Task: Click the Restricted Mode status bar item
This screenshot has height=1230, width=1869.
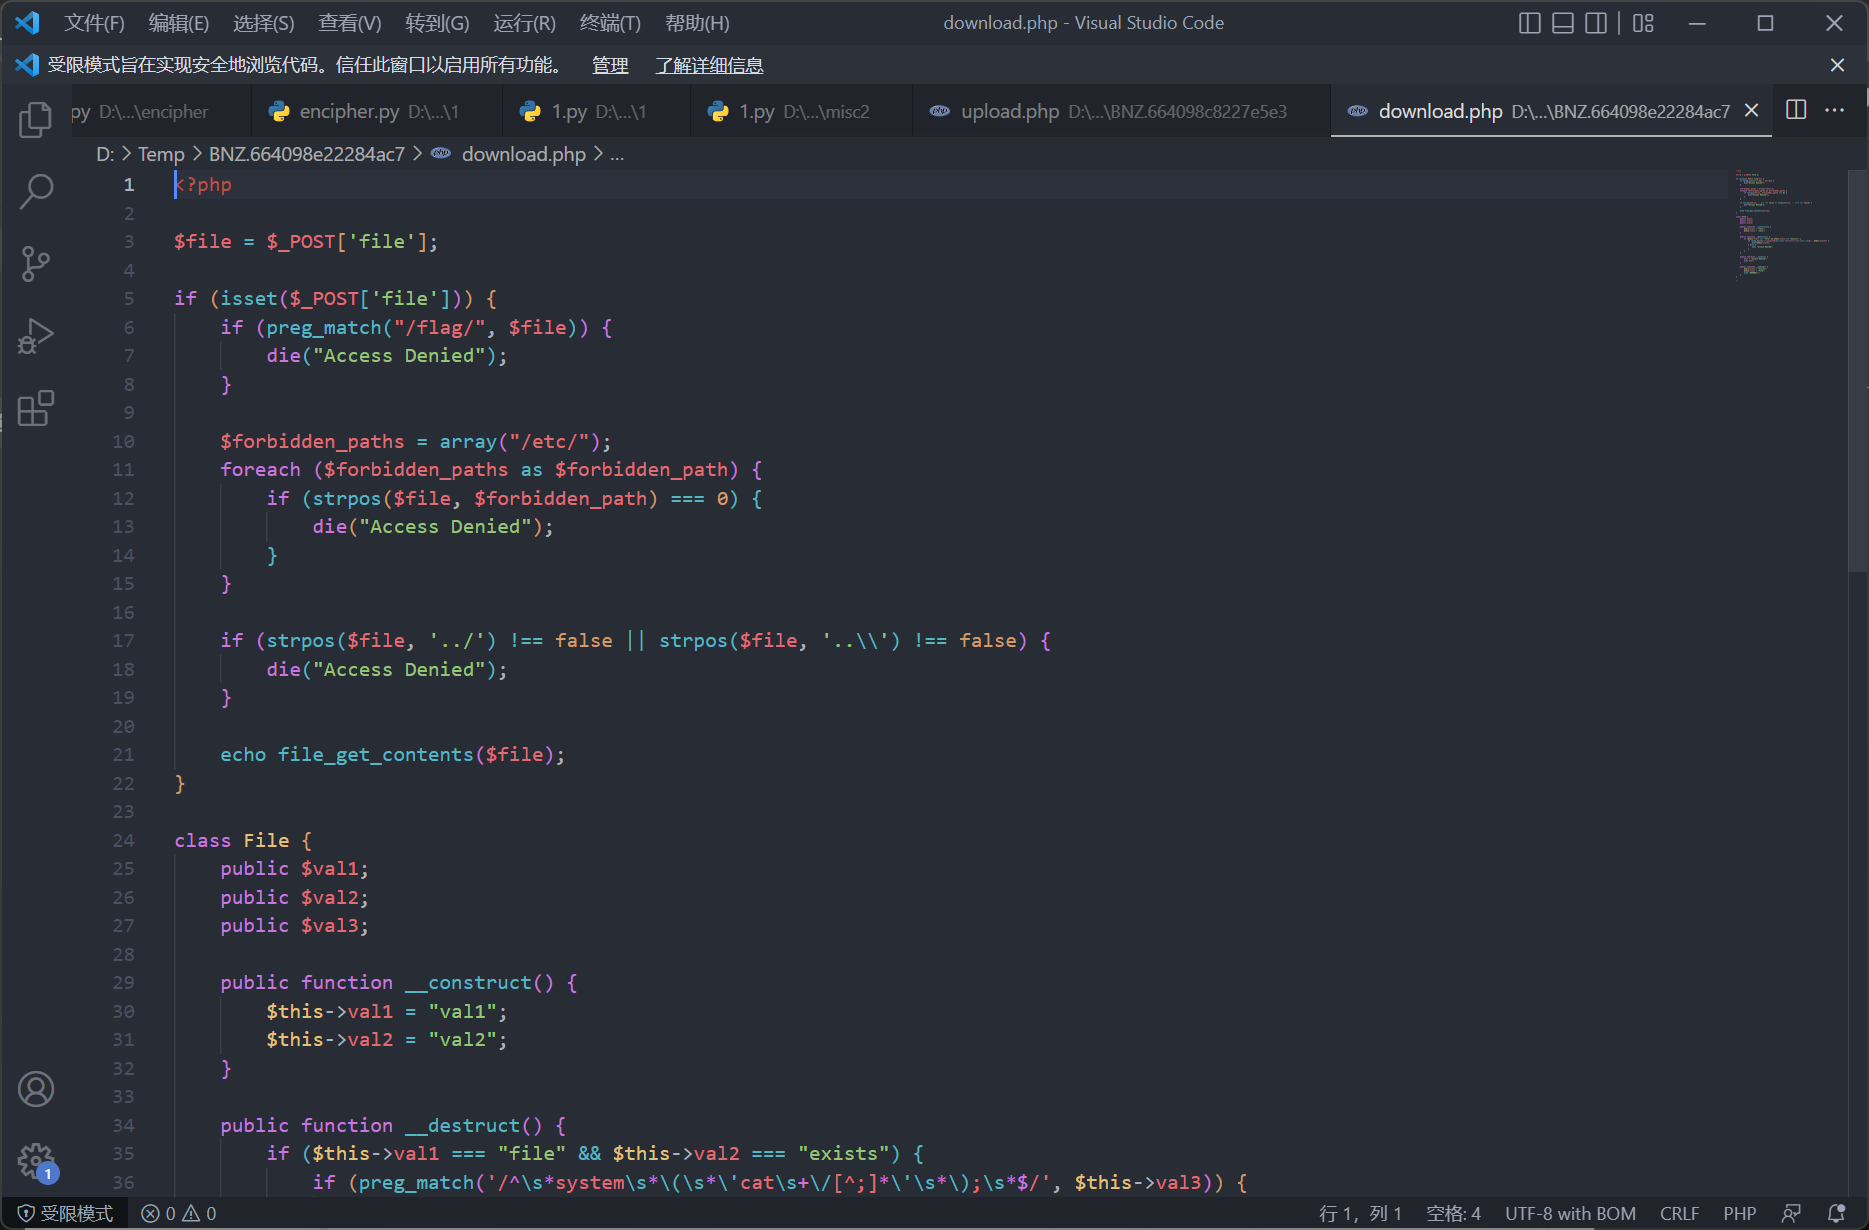Action: pyautogui.click(x=65, y=1213)
